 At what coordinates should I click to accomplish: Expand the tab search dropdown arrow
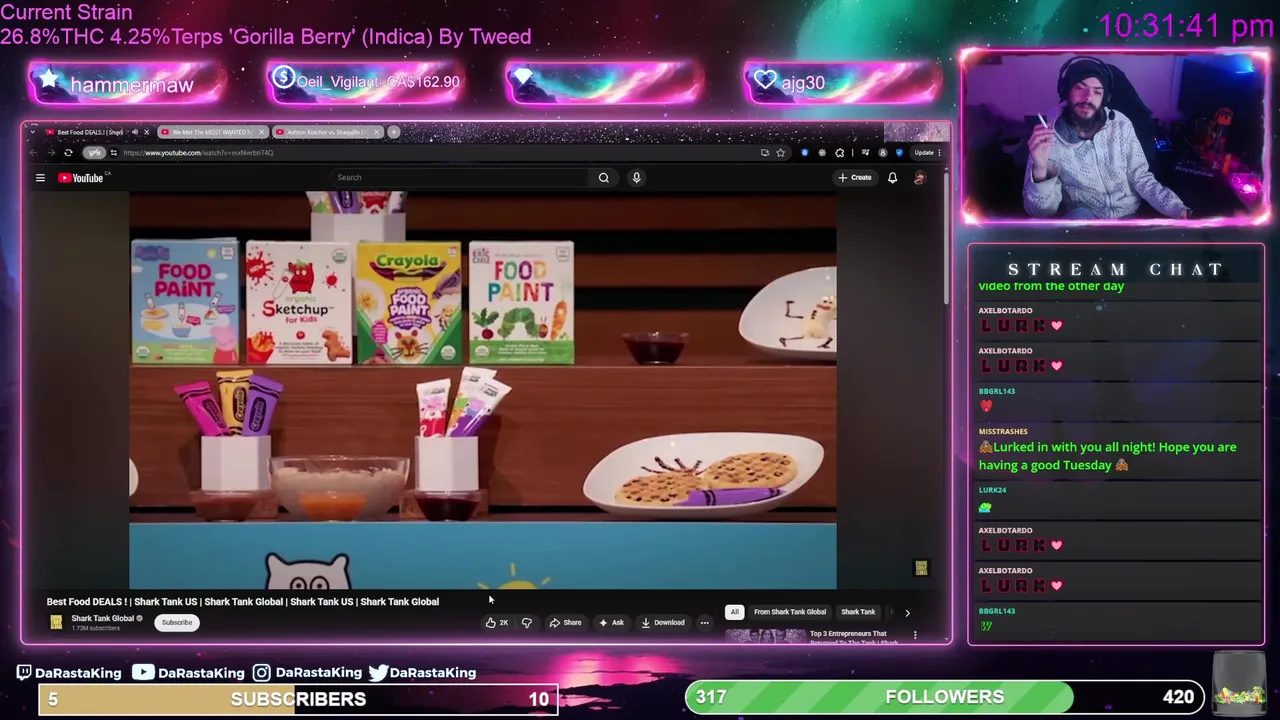click(33, 132)
